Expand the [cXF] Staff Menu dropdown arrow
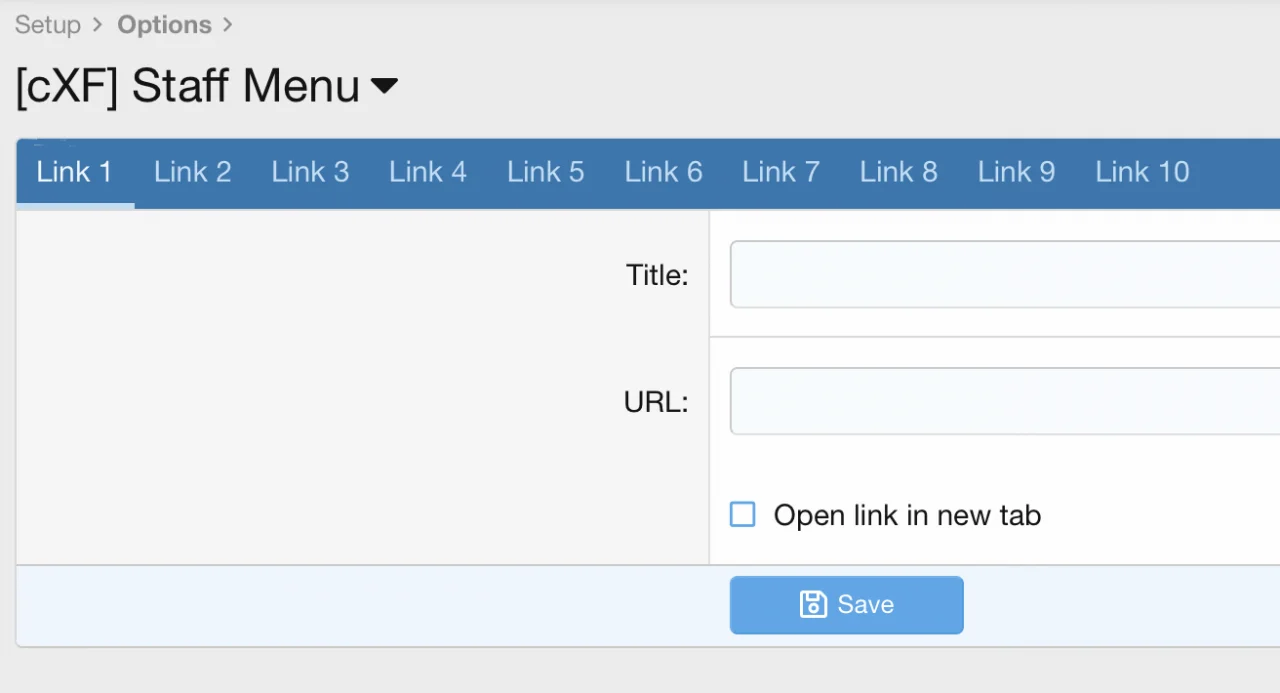 point(384,86)
